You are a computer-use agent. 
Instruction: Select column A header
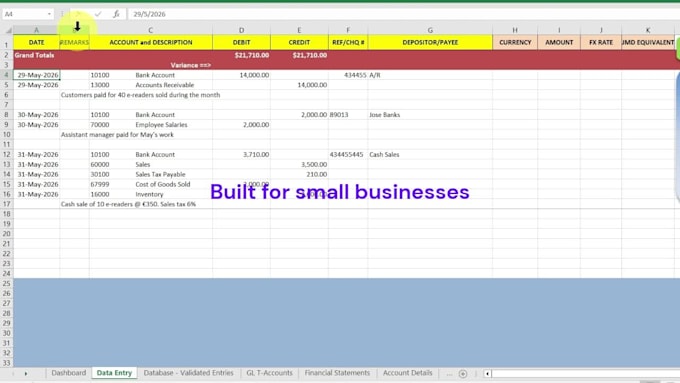point(36,30)
